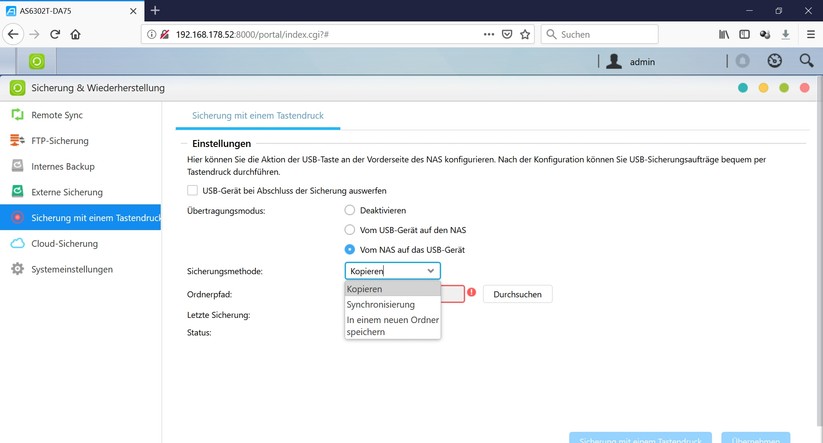Switch to Sicherung mit einem Tastendruck tab
The height and width of the screenshot is (443, 823).
click(x=258, y=115)
